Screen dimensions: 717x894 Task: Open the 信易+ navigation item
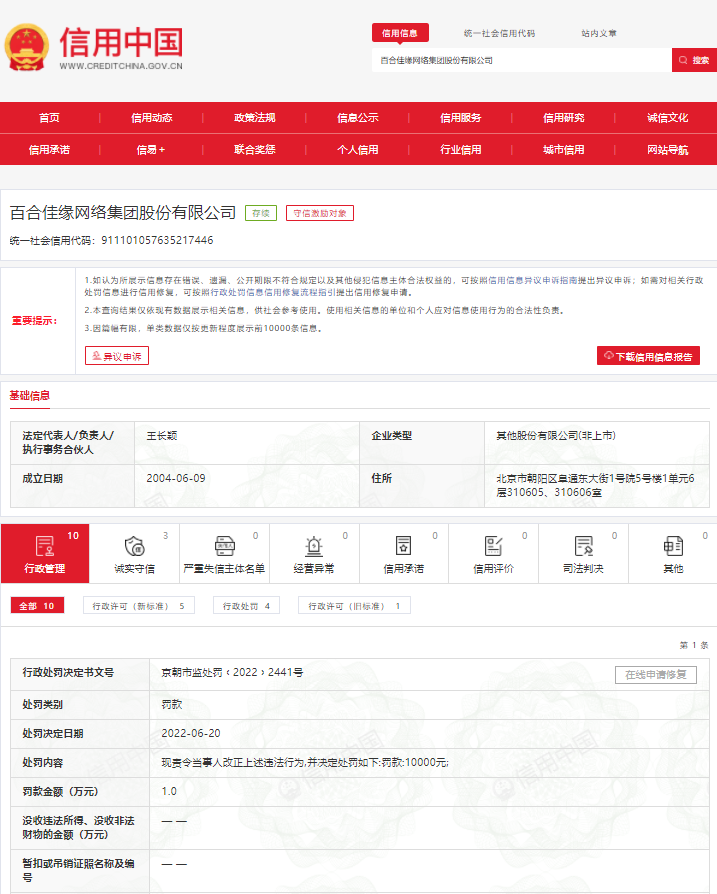tap(151, 149)
